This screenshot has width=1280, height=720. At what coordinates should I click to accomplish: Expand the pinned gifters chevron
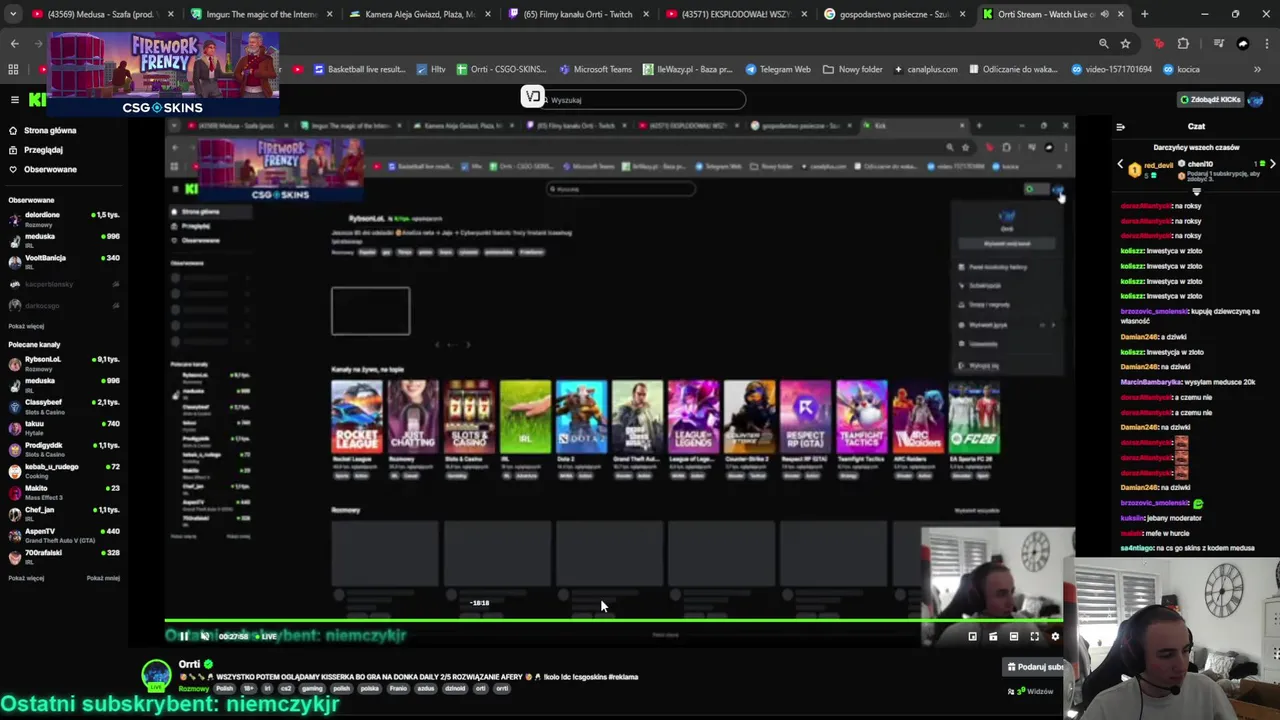[x=1196, y=192]
